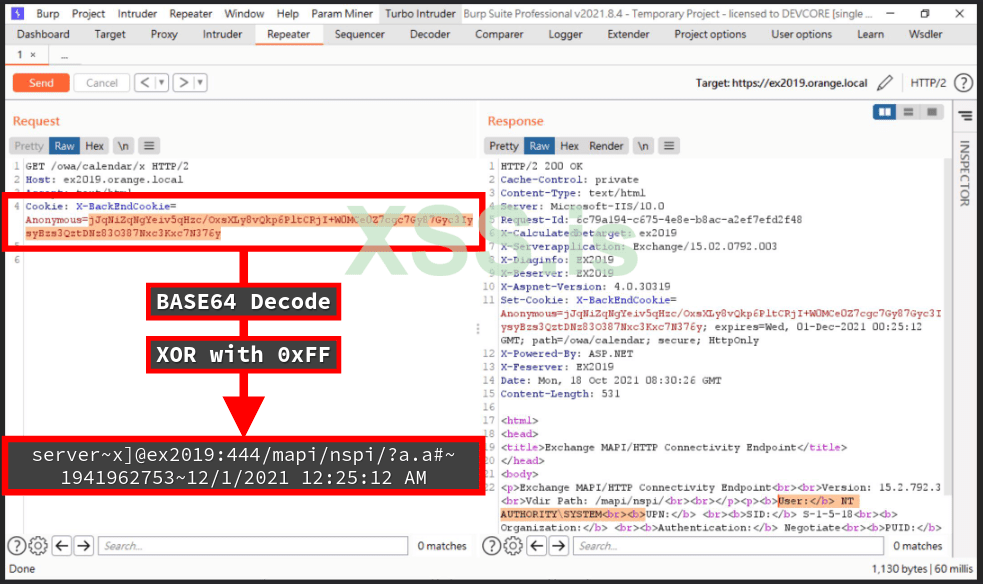This screenshot has height=584, width=983.
Task: Open the Help menu
Action: [288, 13]
